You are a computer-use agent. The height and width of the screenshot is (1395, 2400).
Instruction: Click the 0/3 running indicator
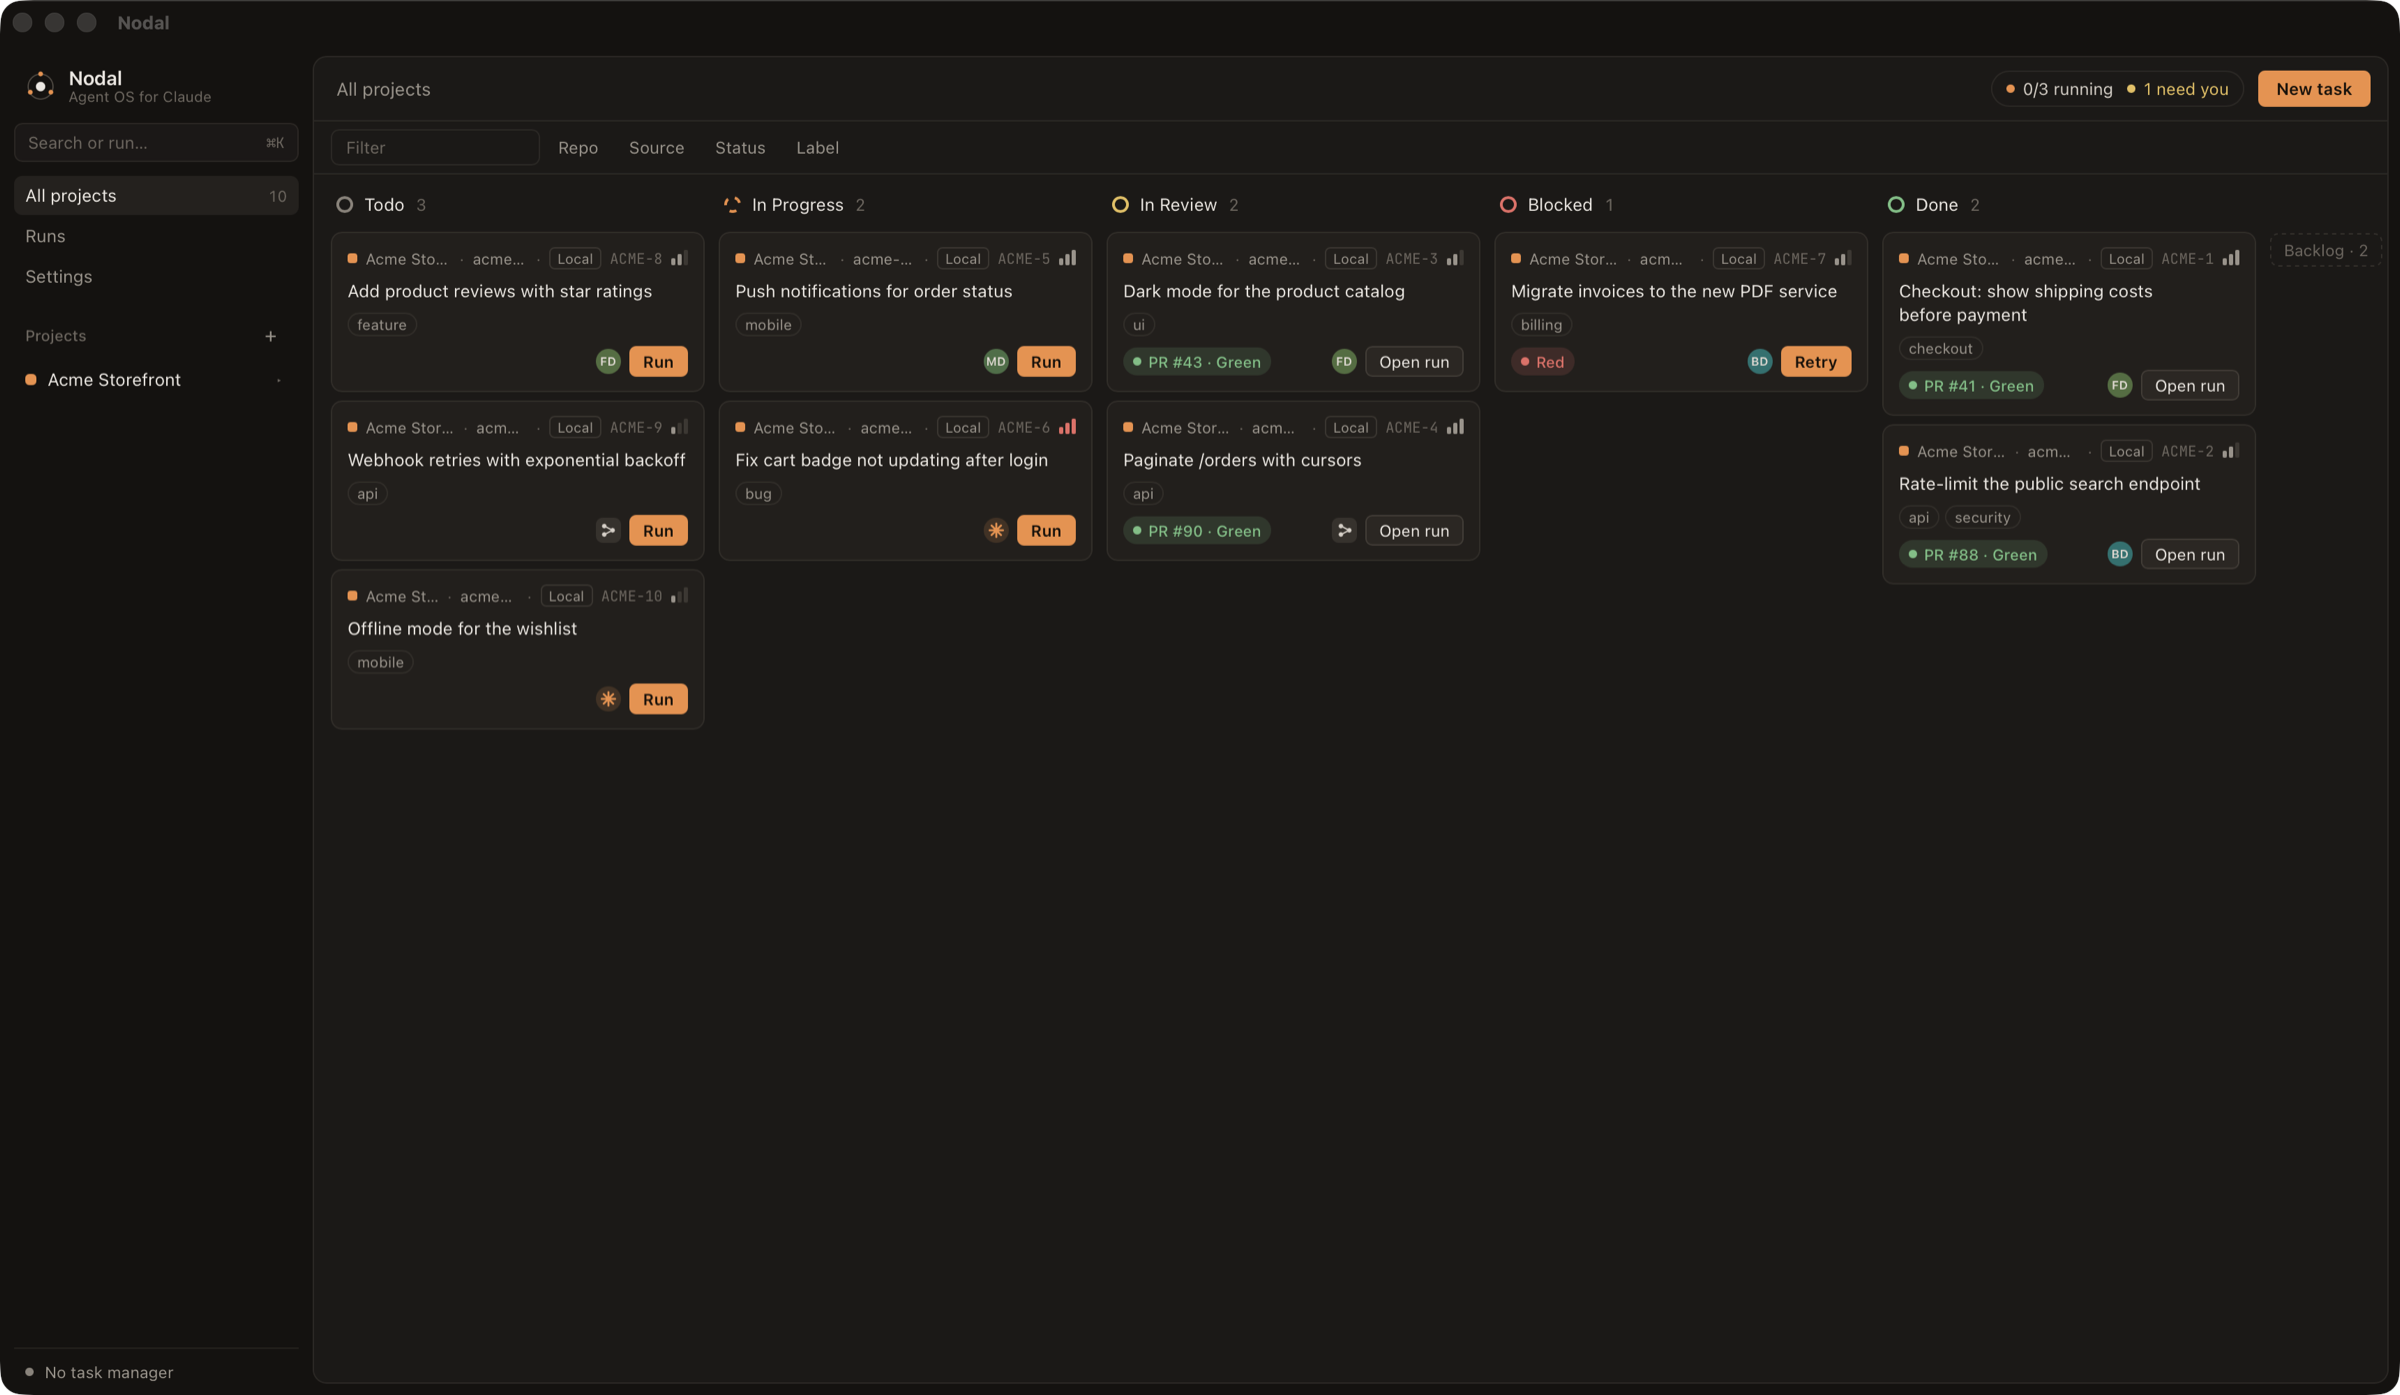coord(2058,89)
